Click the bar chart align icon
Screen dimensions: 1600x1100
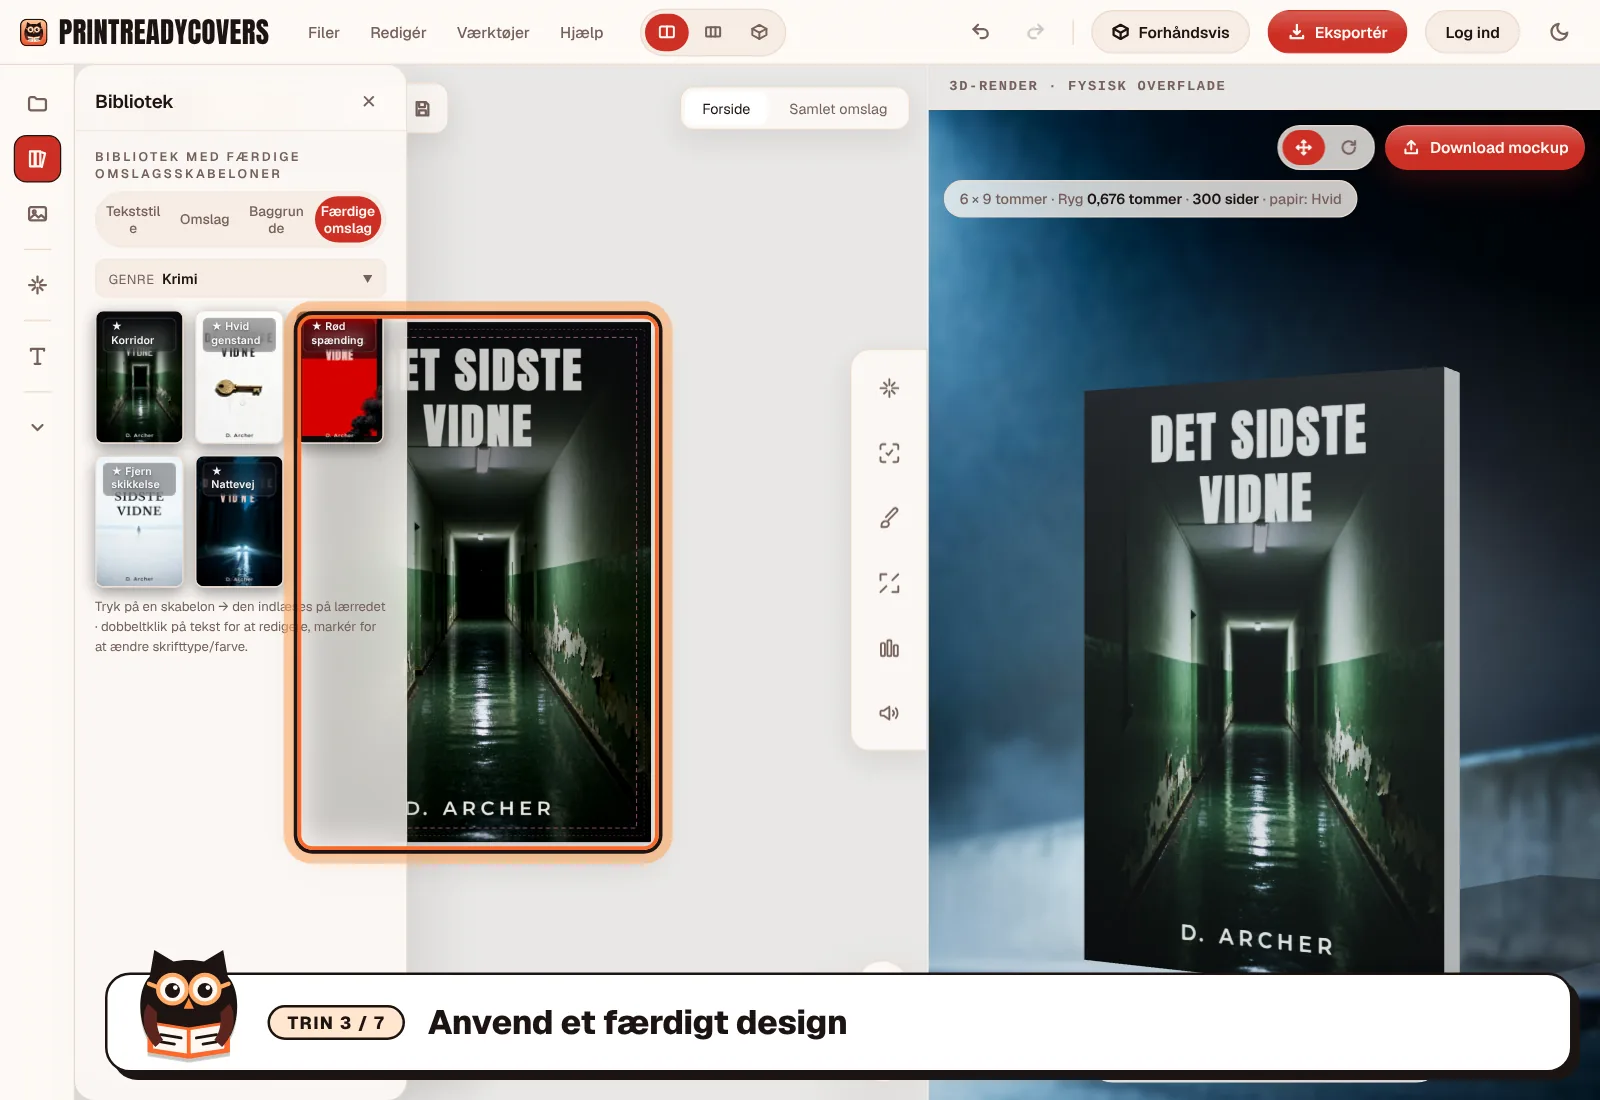click(x=889, y=648)
